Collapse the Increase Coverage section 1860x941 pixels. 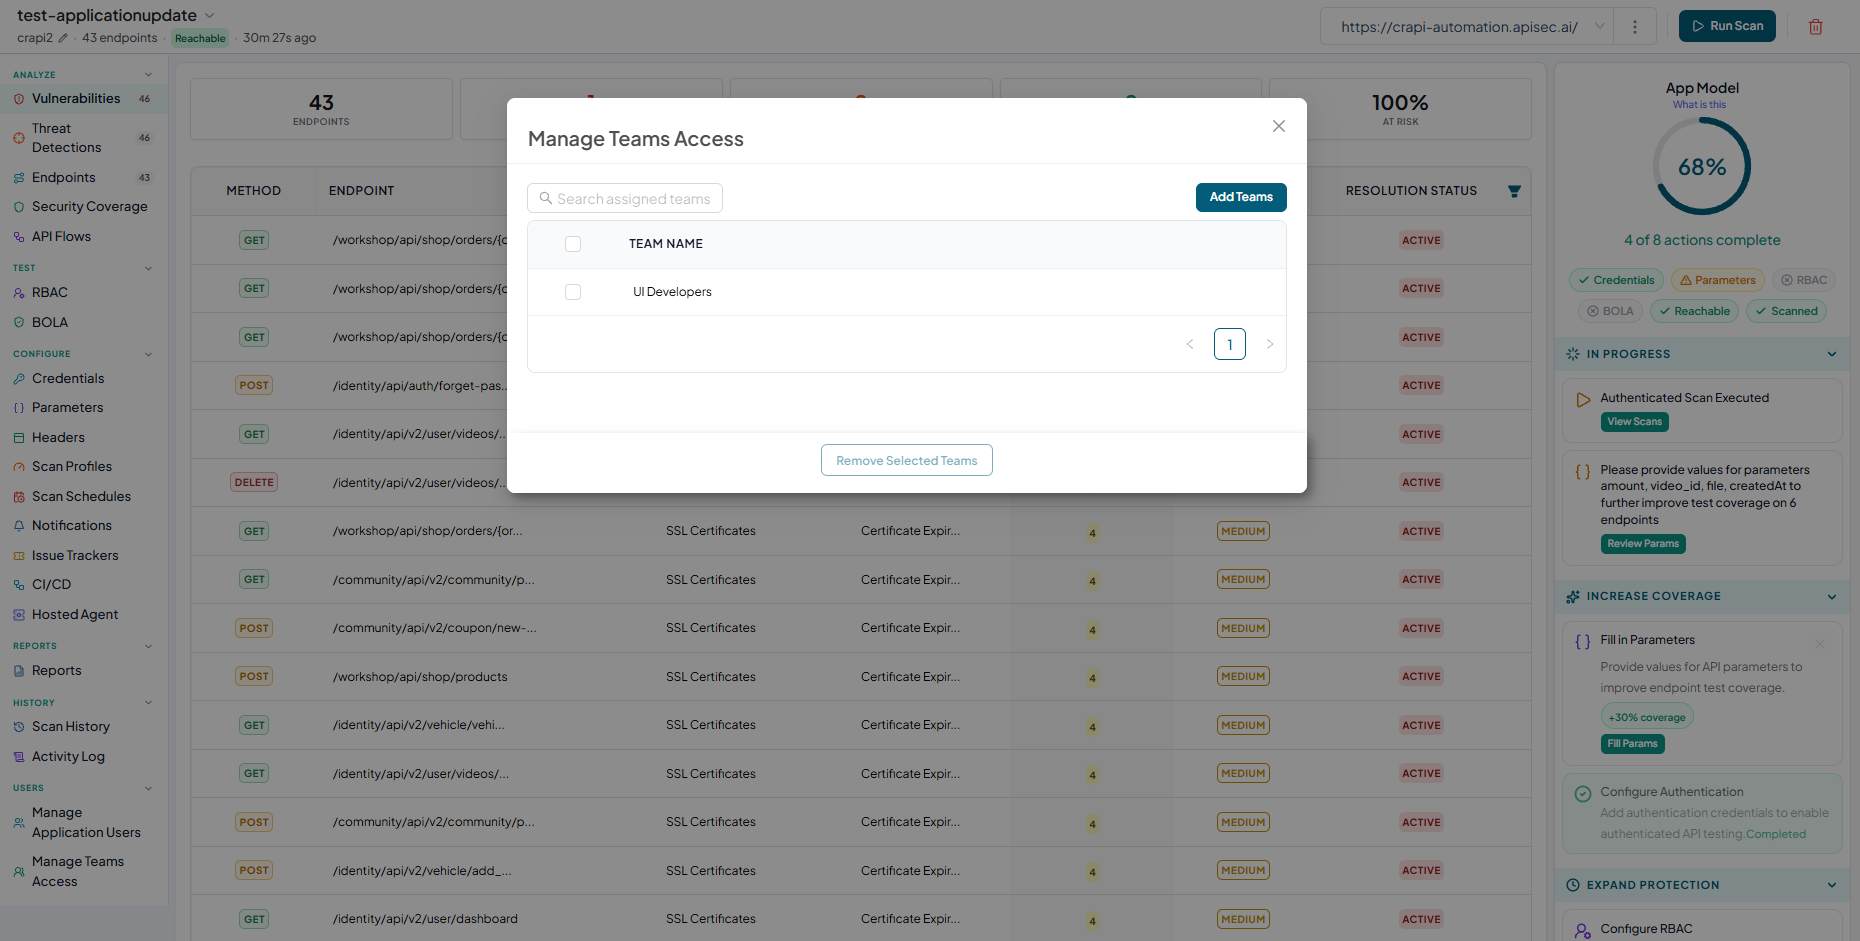click(x=1832, y=597)
